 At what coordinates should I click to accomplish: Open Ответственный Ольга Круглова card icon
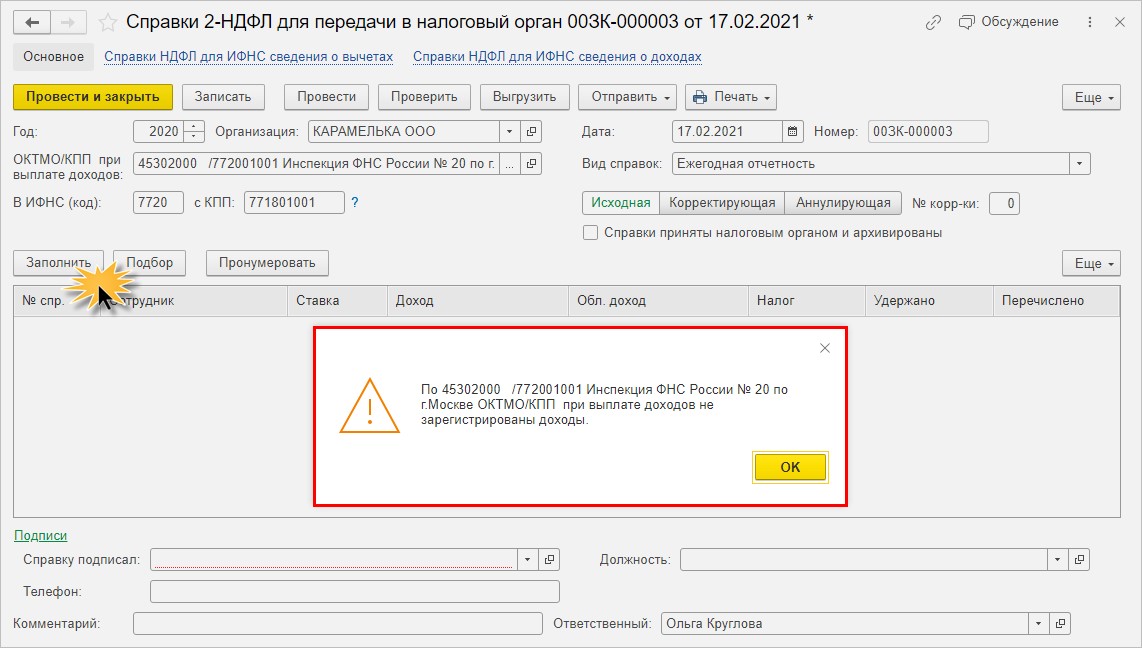(x=1060, y=623)
